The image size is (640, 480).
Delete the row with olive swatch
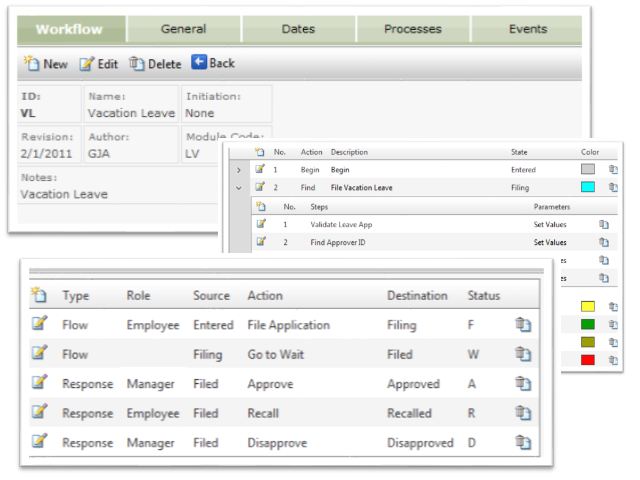pos(613,342)
